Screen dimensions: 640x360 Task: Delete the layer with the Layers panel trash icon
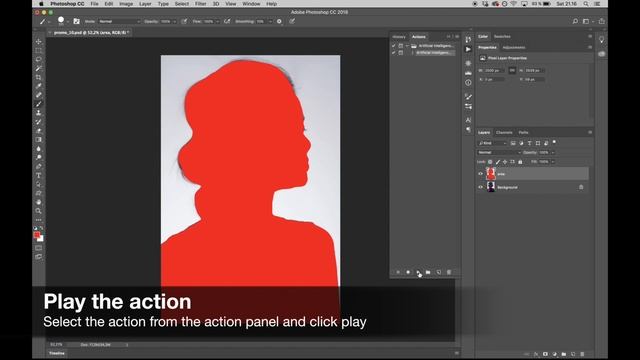(x=582, y=354)
